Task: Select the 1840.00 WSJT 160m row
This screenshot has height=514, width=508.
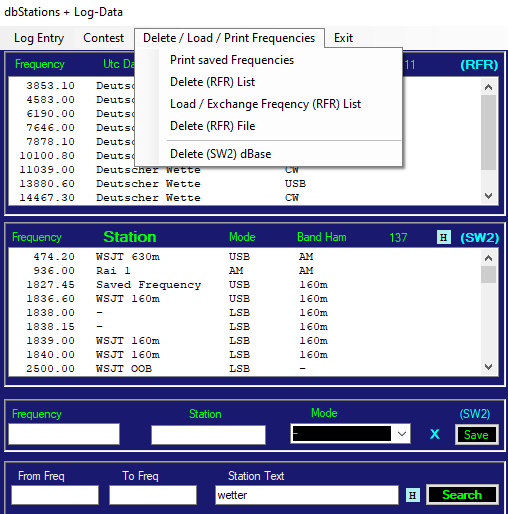Action: (245, 355)
